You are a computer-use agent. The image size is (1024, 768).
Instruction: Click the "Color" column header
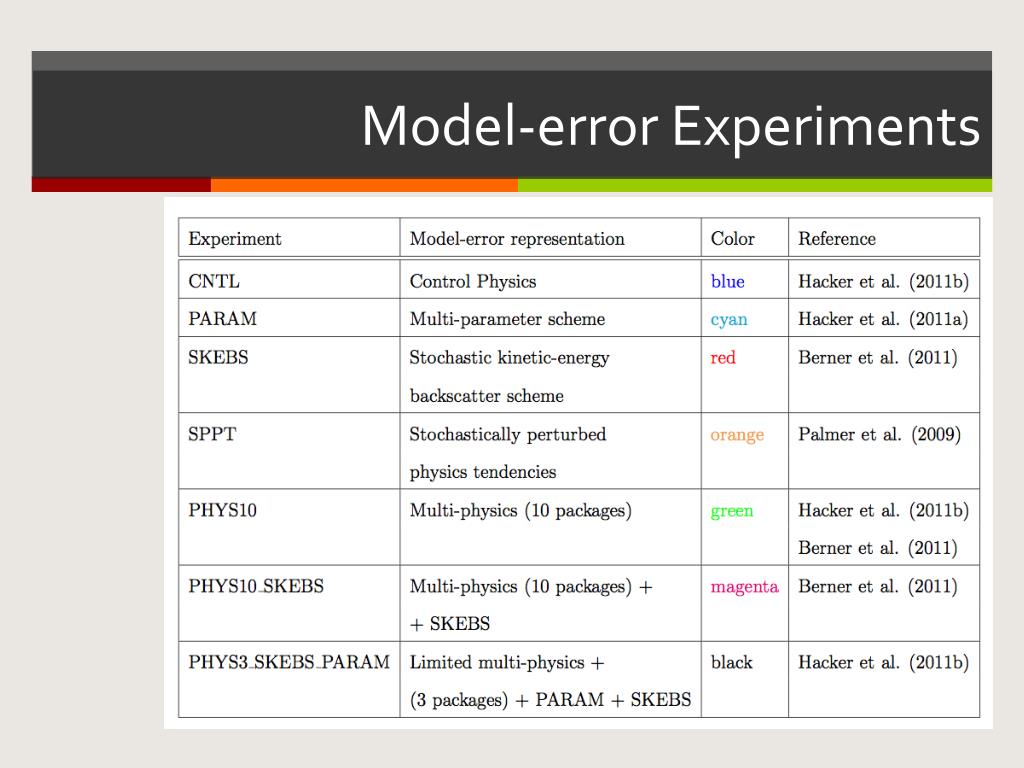(x=733, y=239)
